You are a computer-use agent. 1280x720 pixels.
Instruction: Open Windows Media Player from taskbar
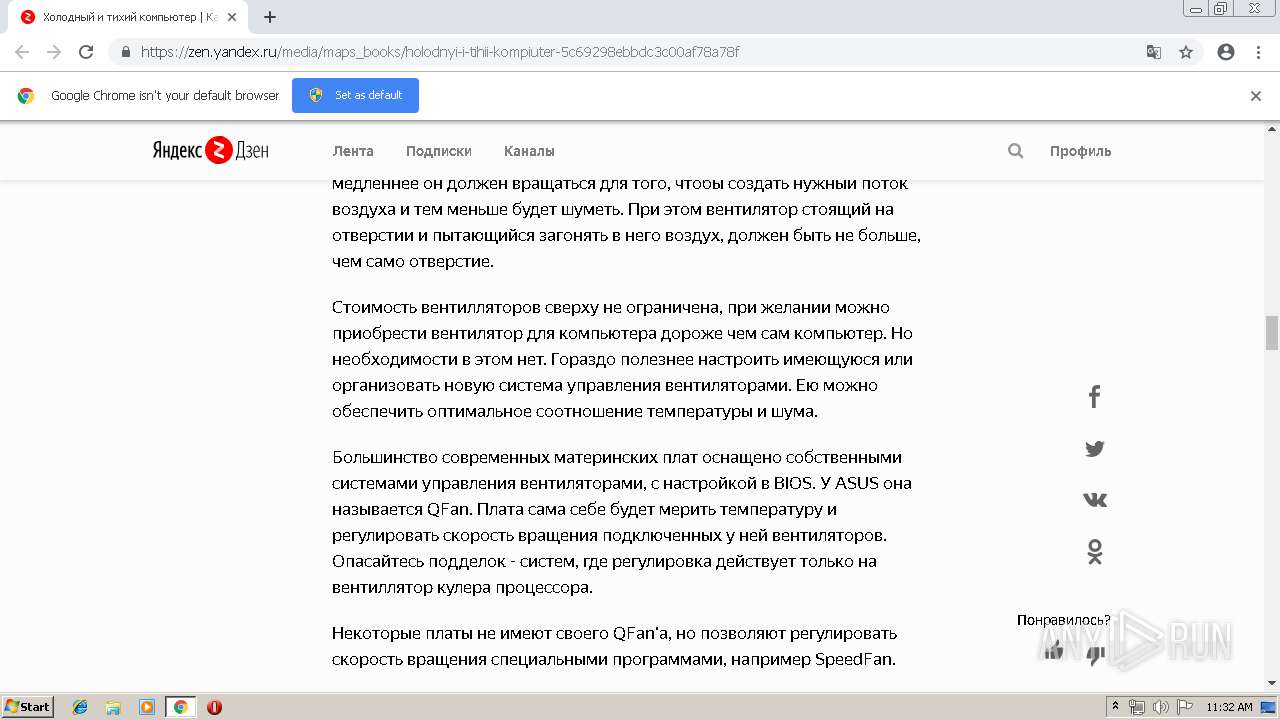pyautogui.click(x=147, y=707)
